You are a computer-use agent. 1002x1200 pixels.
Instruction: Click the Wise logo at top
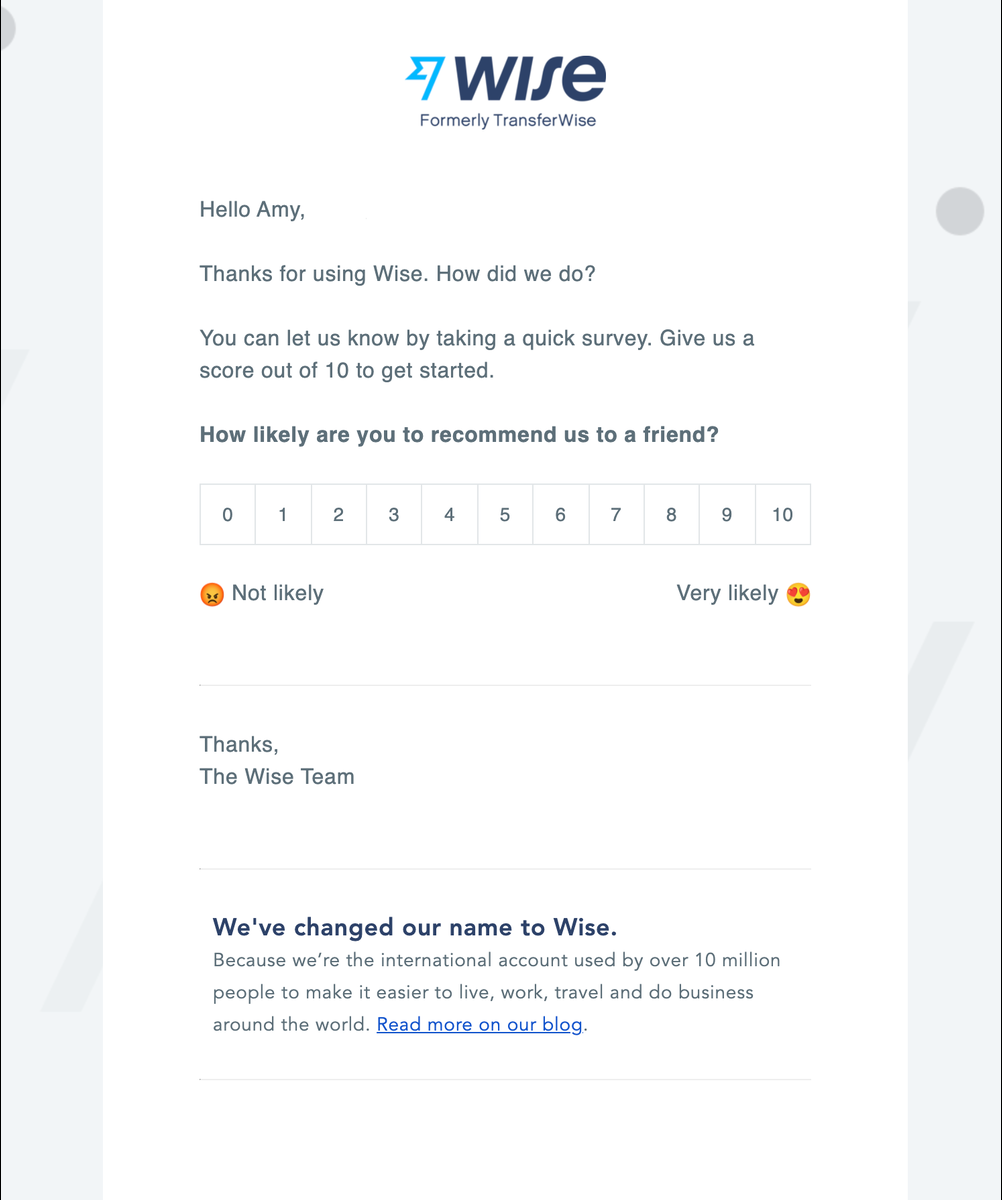[x=506, y=80]
